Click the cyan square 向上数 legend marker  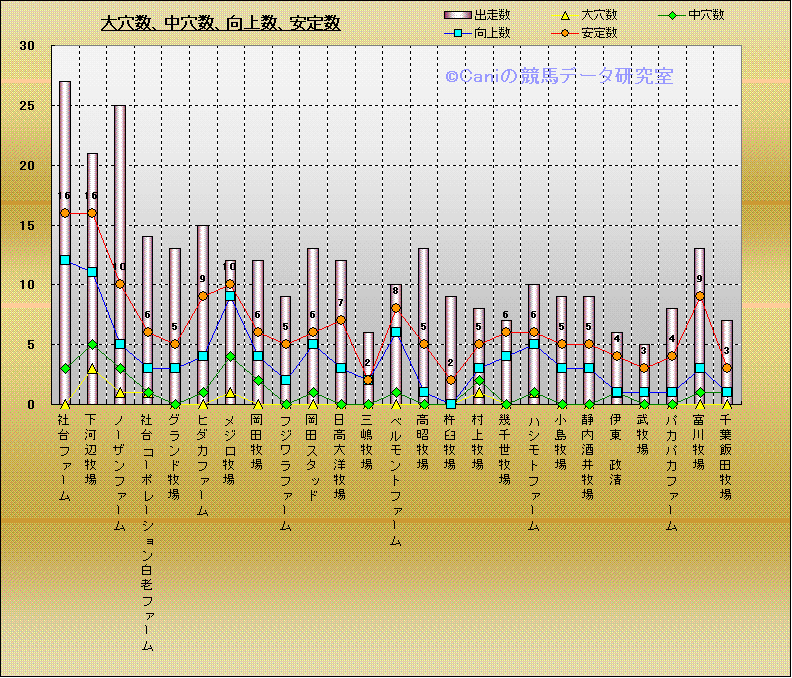coord(457,33)
